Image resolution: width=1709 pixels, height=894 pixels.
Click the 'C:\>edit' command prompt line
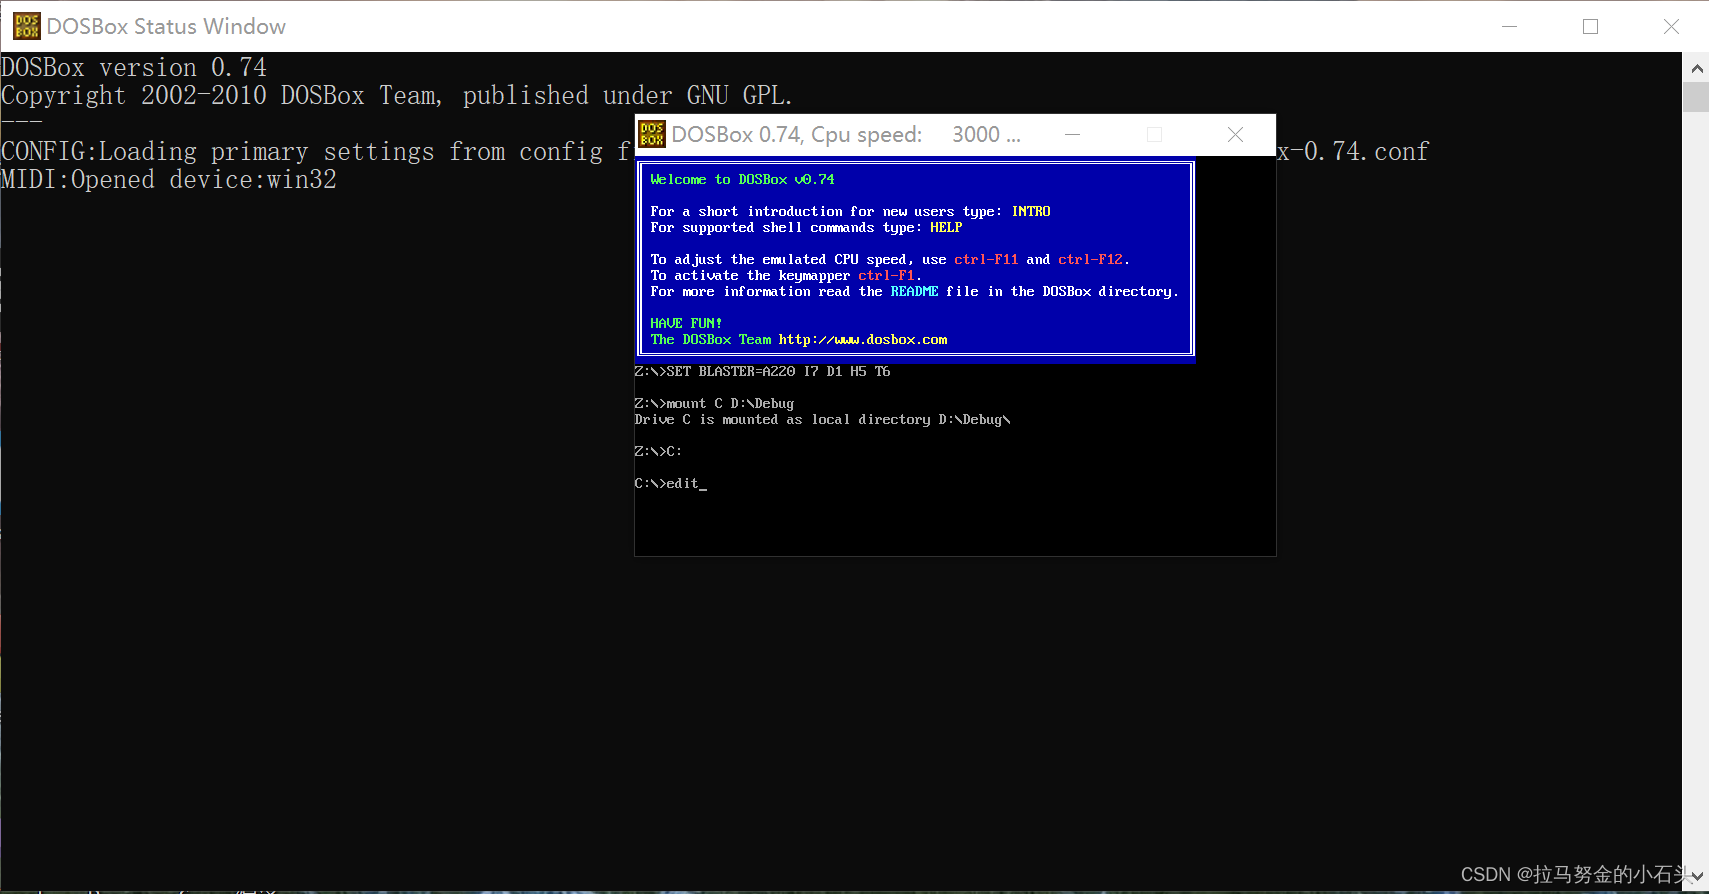tap(670, 484)
